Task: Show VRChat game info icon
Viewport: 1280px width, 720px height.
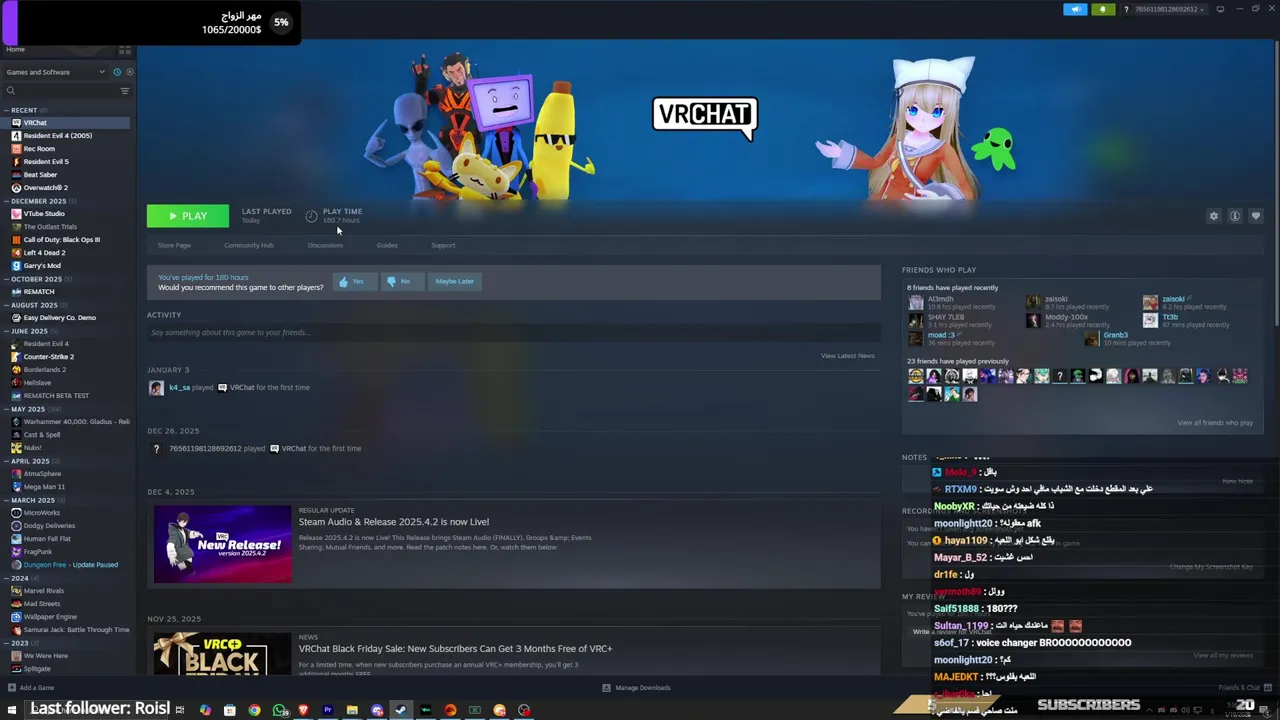Action: point(1235,216)
